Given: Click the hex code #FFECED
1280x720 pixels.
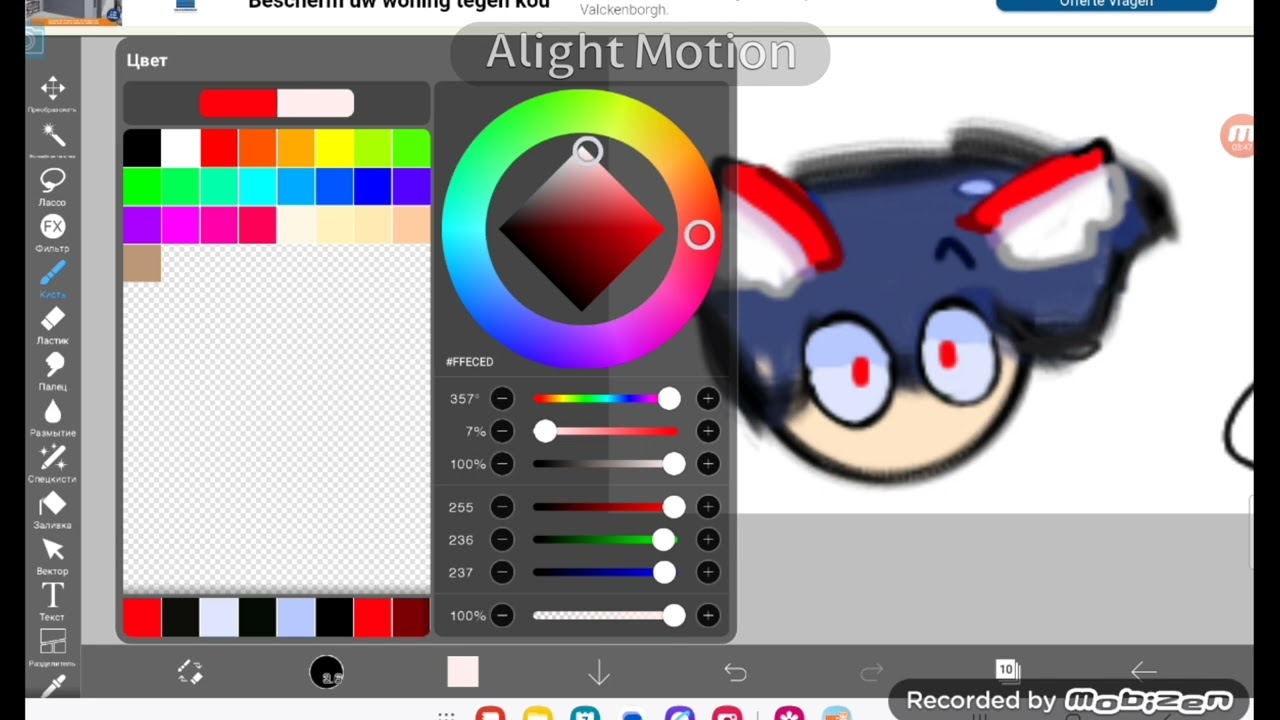Looking at the screenshot, I should [x=469, y=362].
